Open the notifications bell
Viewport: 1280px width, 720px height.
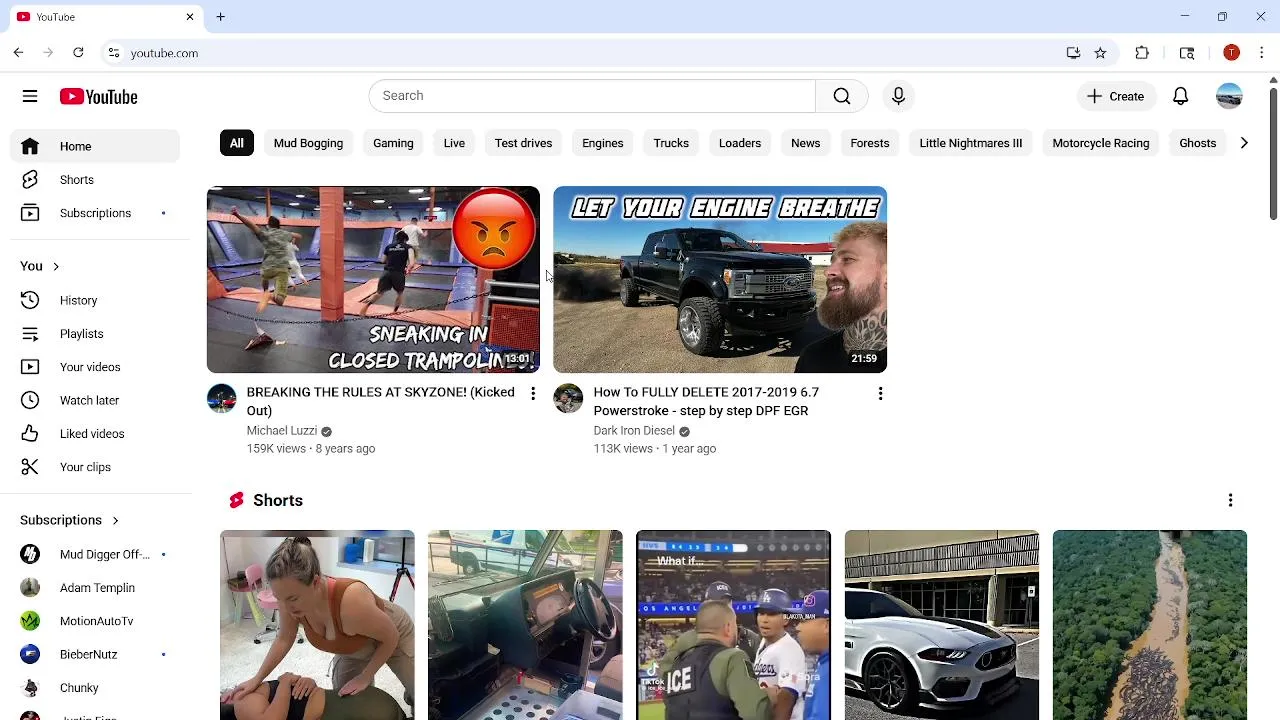click(x=1181, y=96)
